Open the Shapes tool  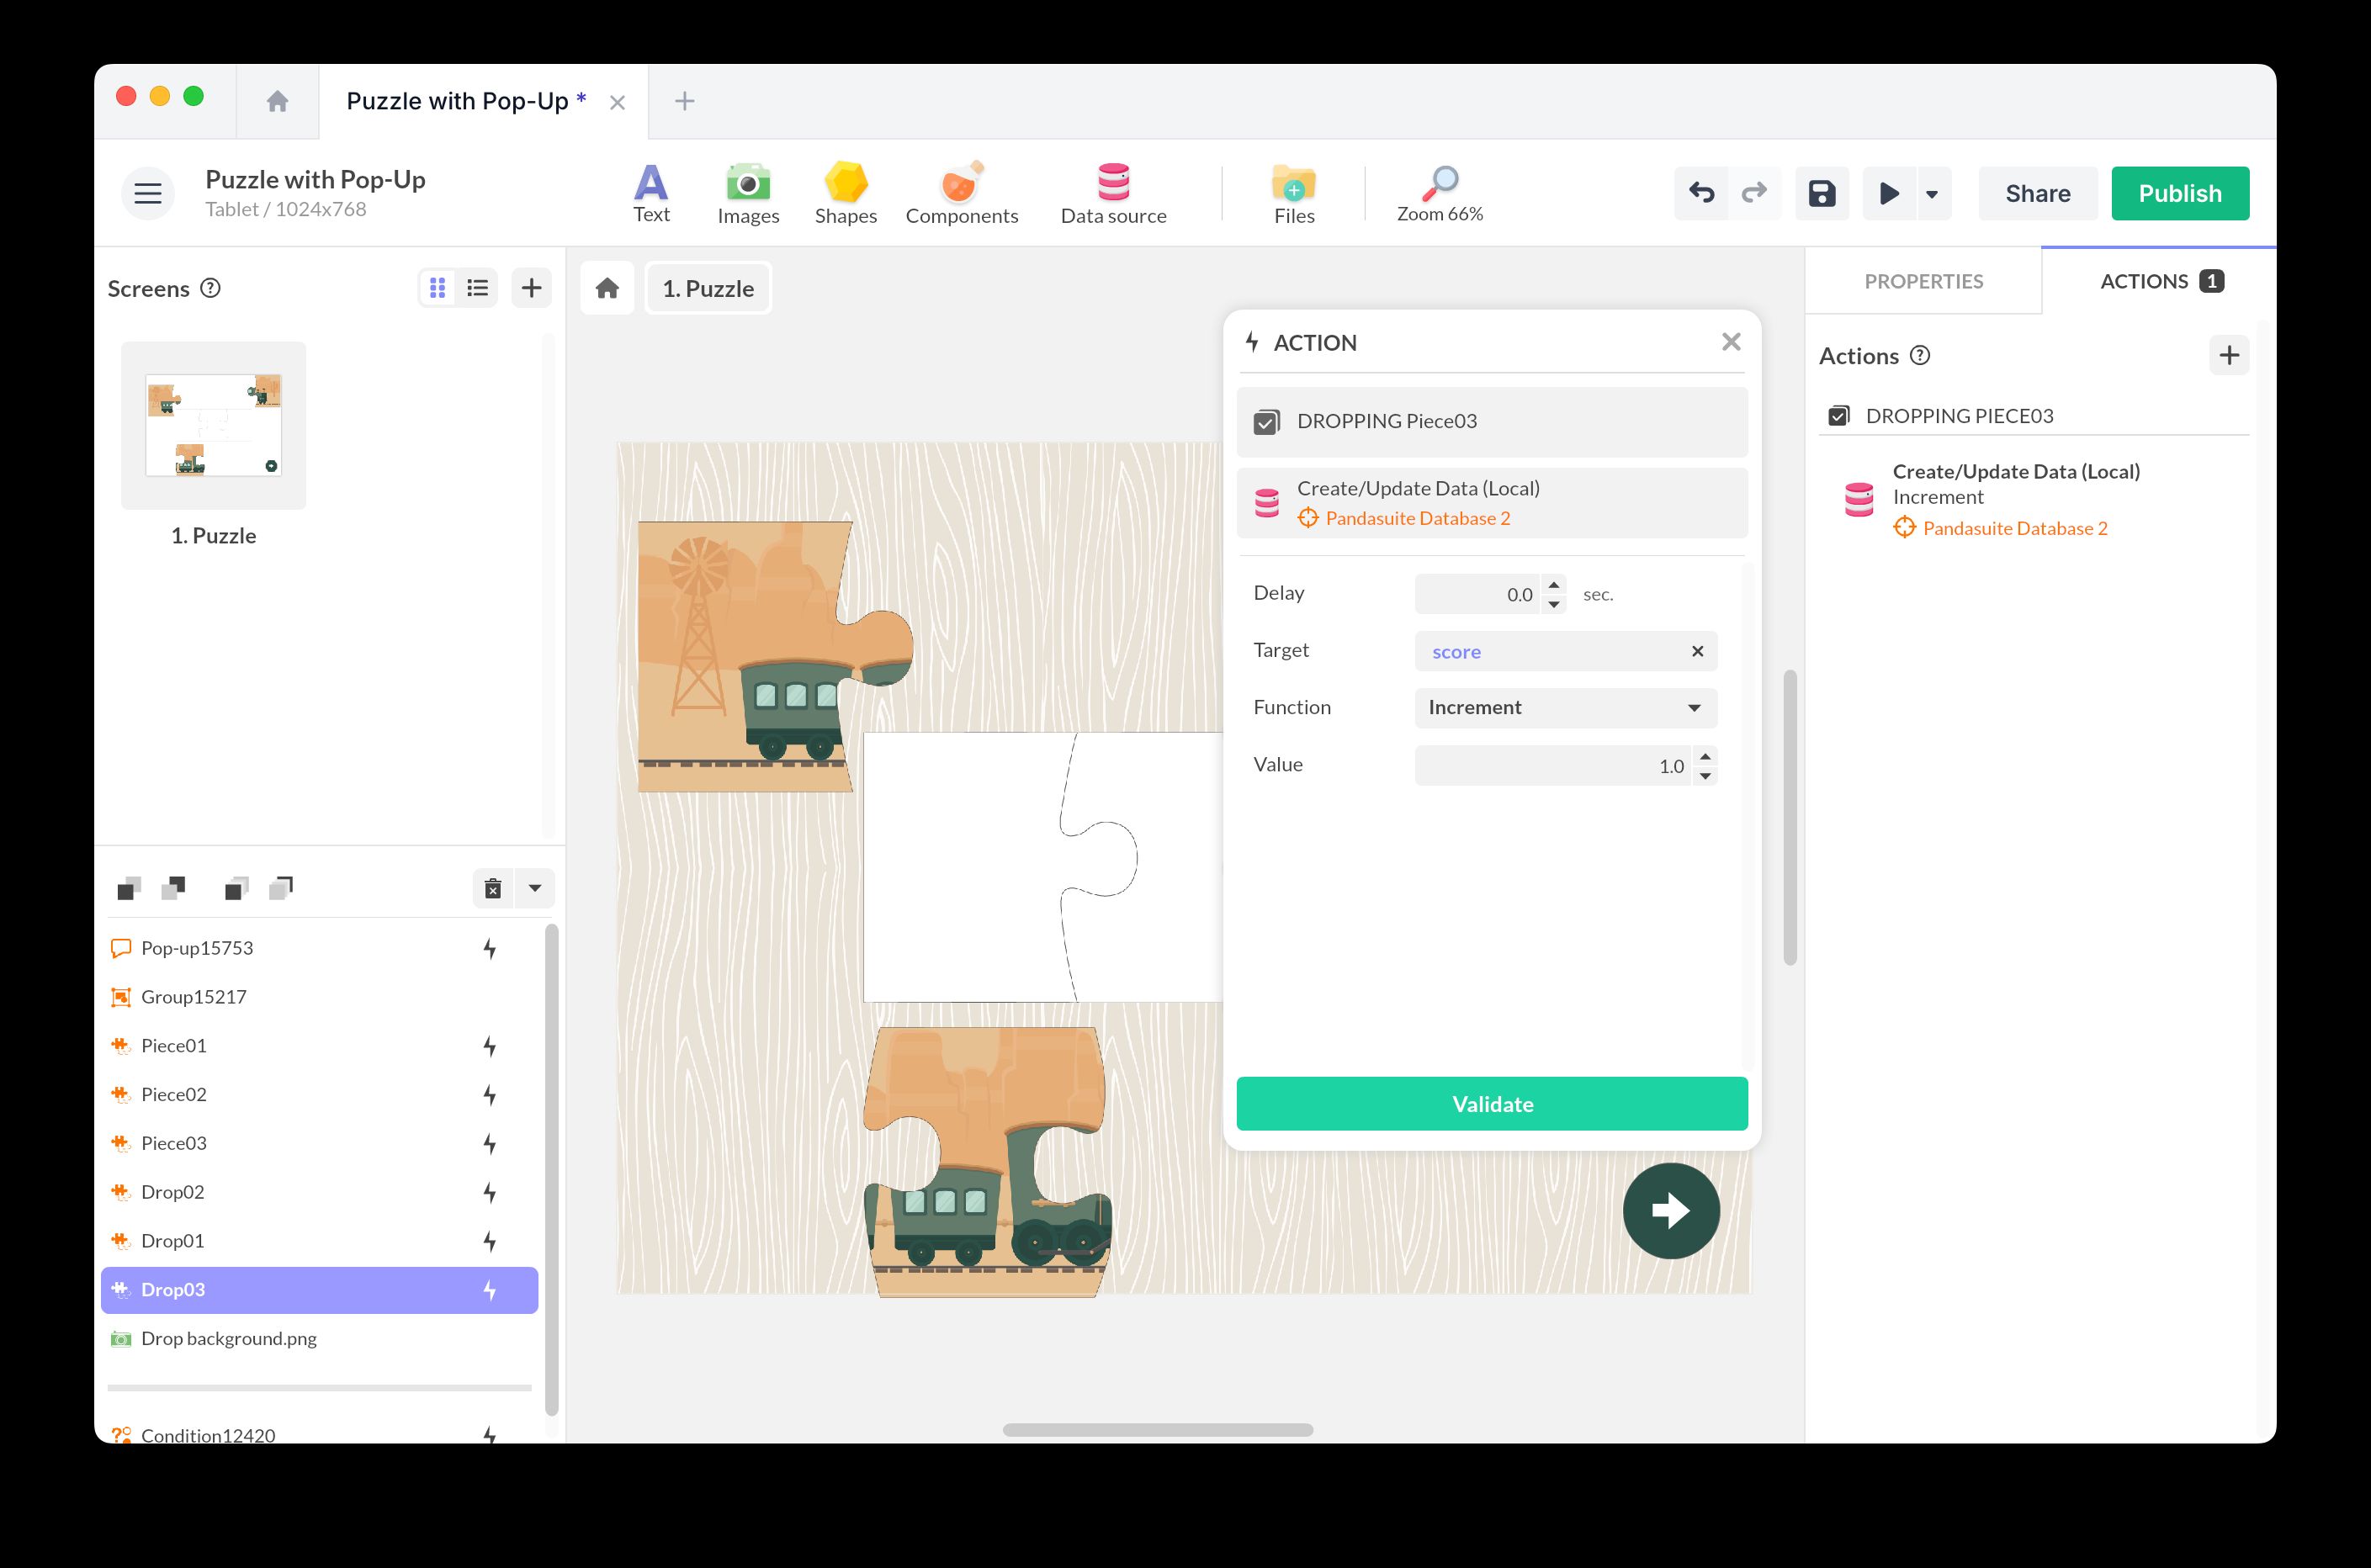click(x=845, y=184)
